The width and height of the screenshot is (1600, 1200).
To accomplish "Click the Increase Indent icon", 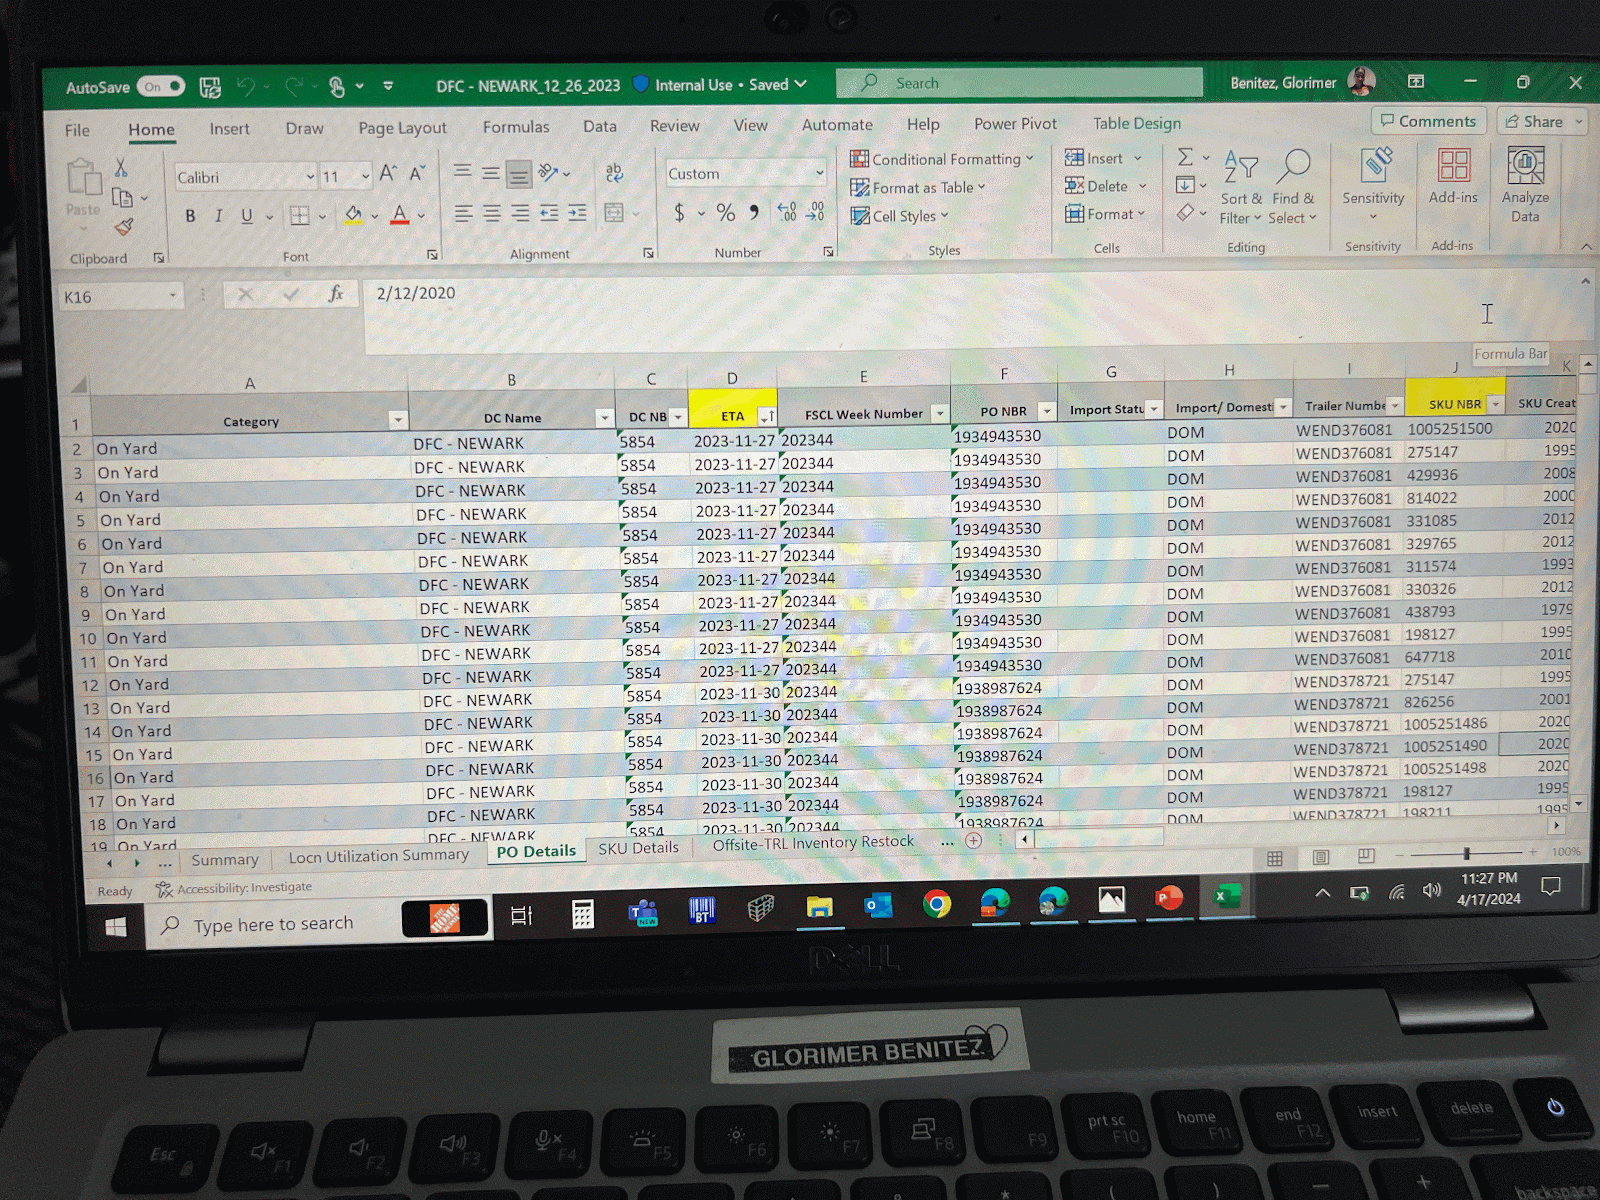I will pyautogui.click(x=577, y=213).
